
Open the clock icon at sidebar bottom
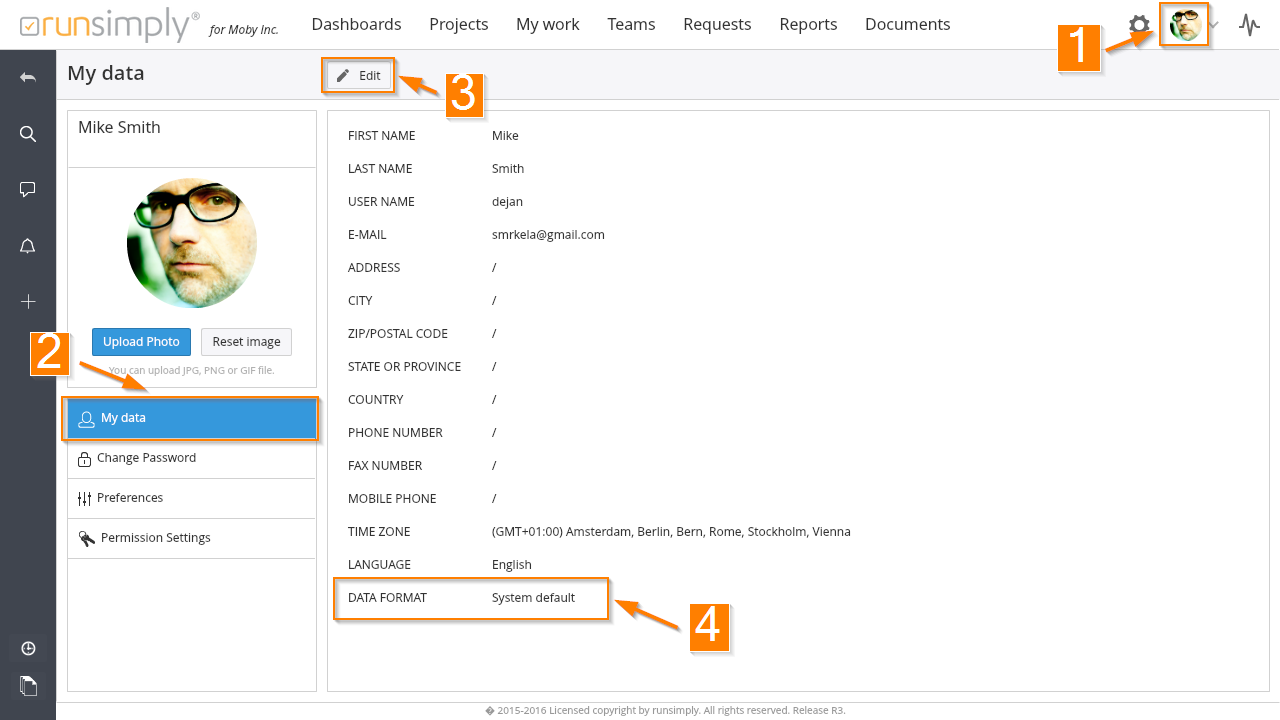pyautogui.click(x=28, y=648)
